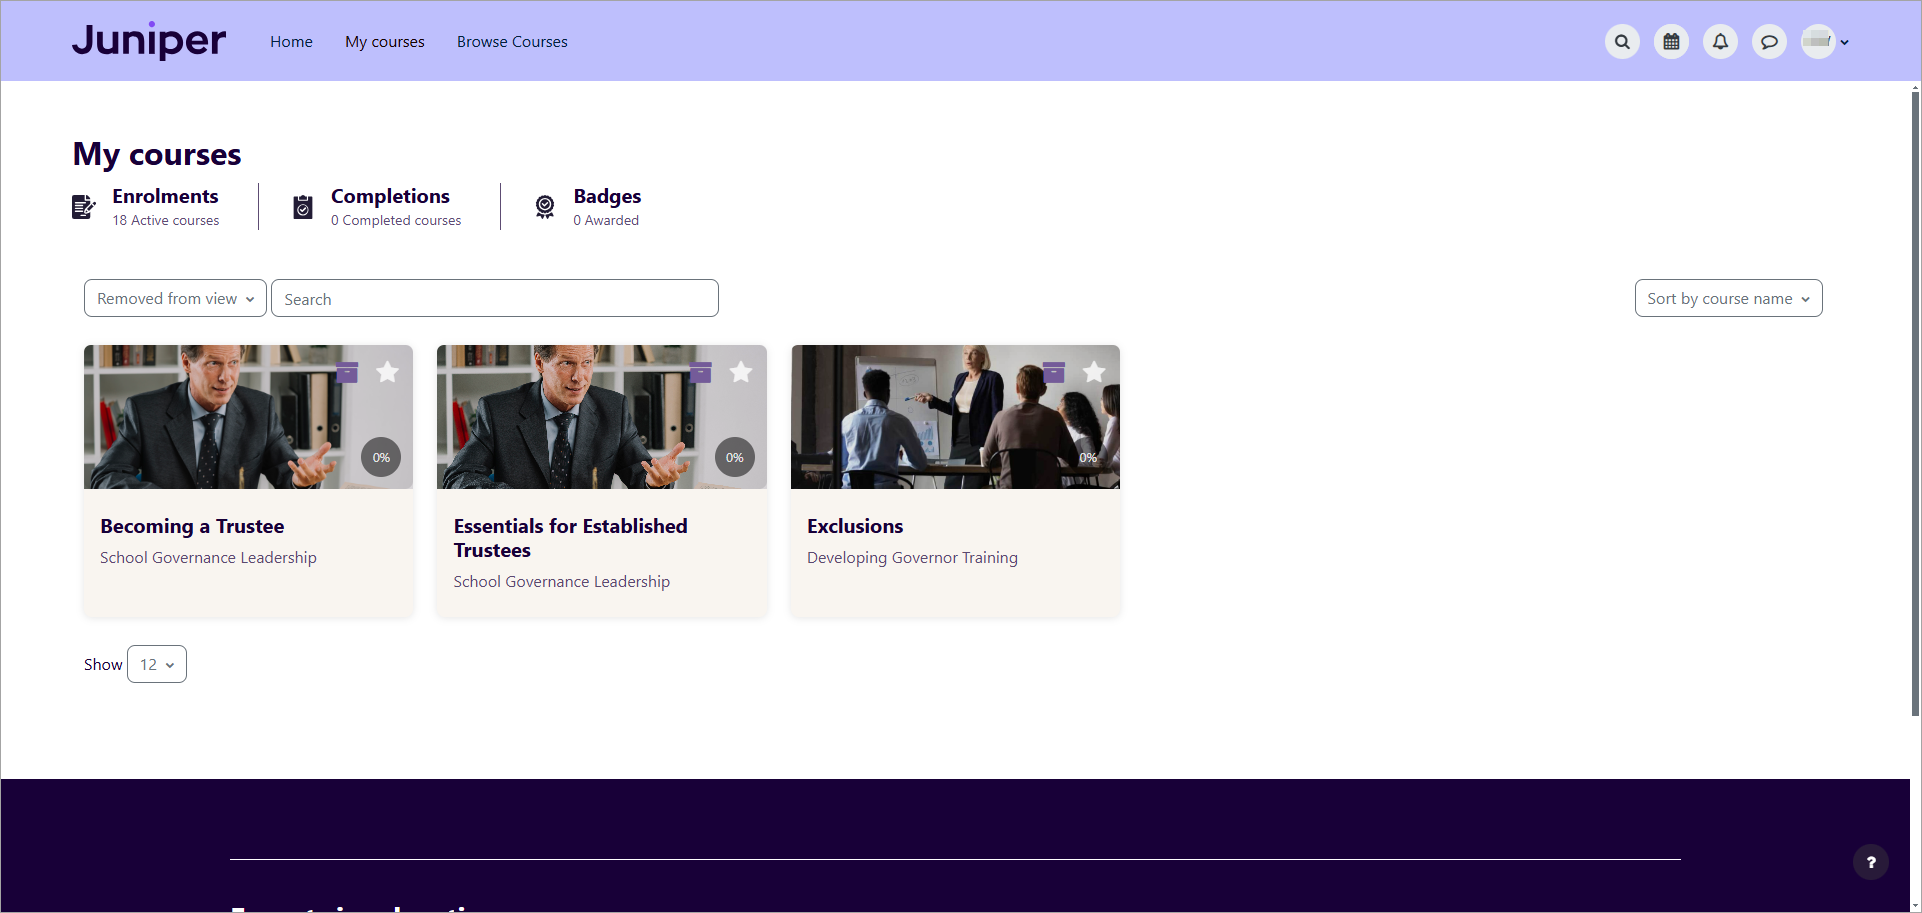Expand the Show 12 per page dropdown
Viewport: 1922px width, 913px height.
(157, 664)
